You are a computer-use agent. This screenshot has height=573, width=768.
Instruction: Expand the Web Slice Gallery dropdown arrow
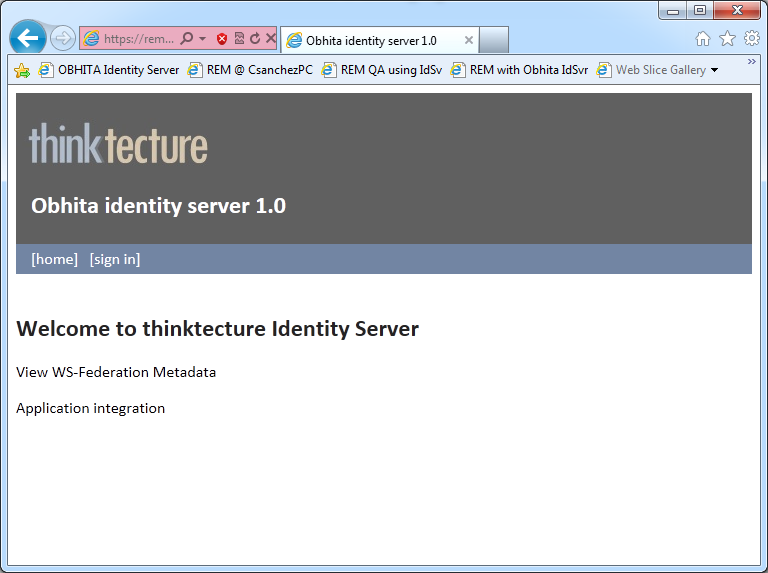click(x=715, y=70)
